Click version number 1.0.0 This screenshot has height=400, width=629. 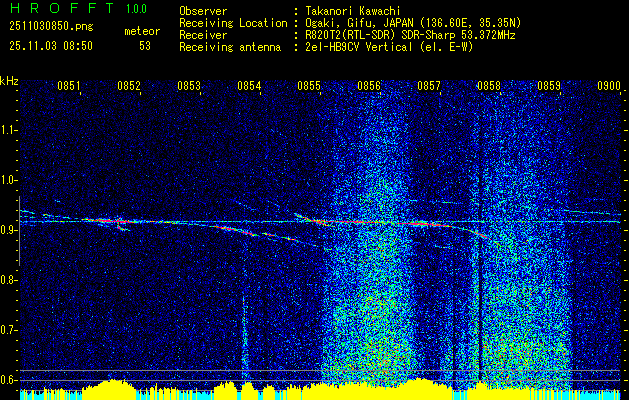coord(136,9)
